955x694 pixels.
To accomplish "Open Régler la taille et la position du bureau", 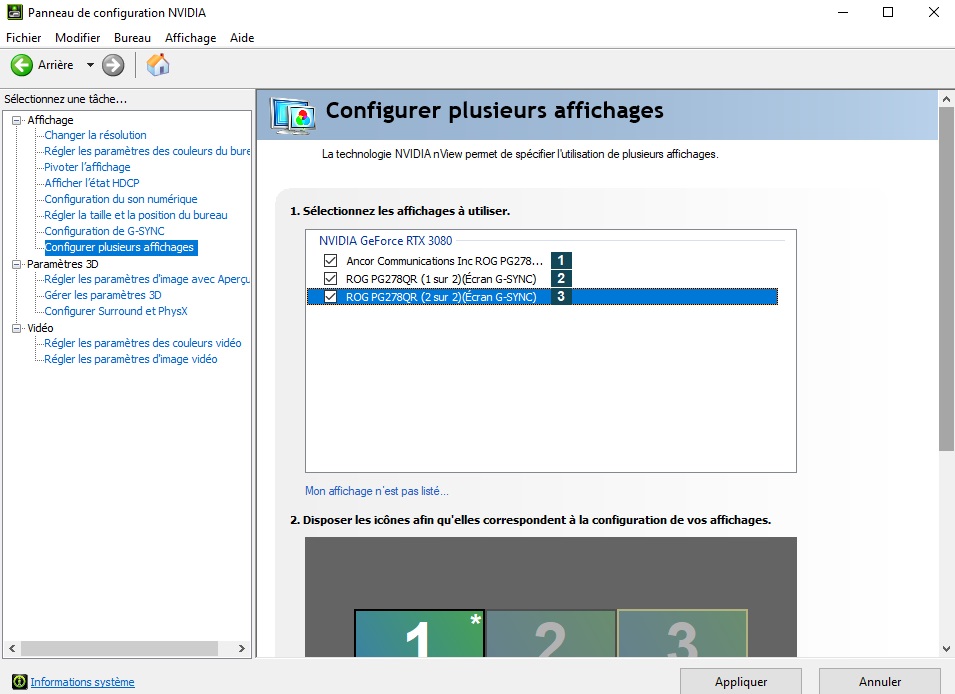I will click(x=135, y=215).
